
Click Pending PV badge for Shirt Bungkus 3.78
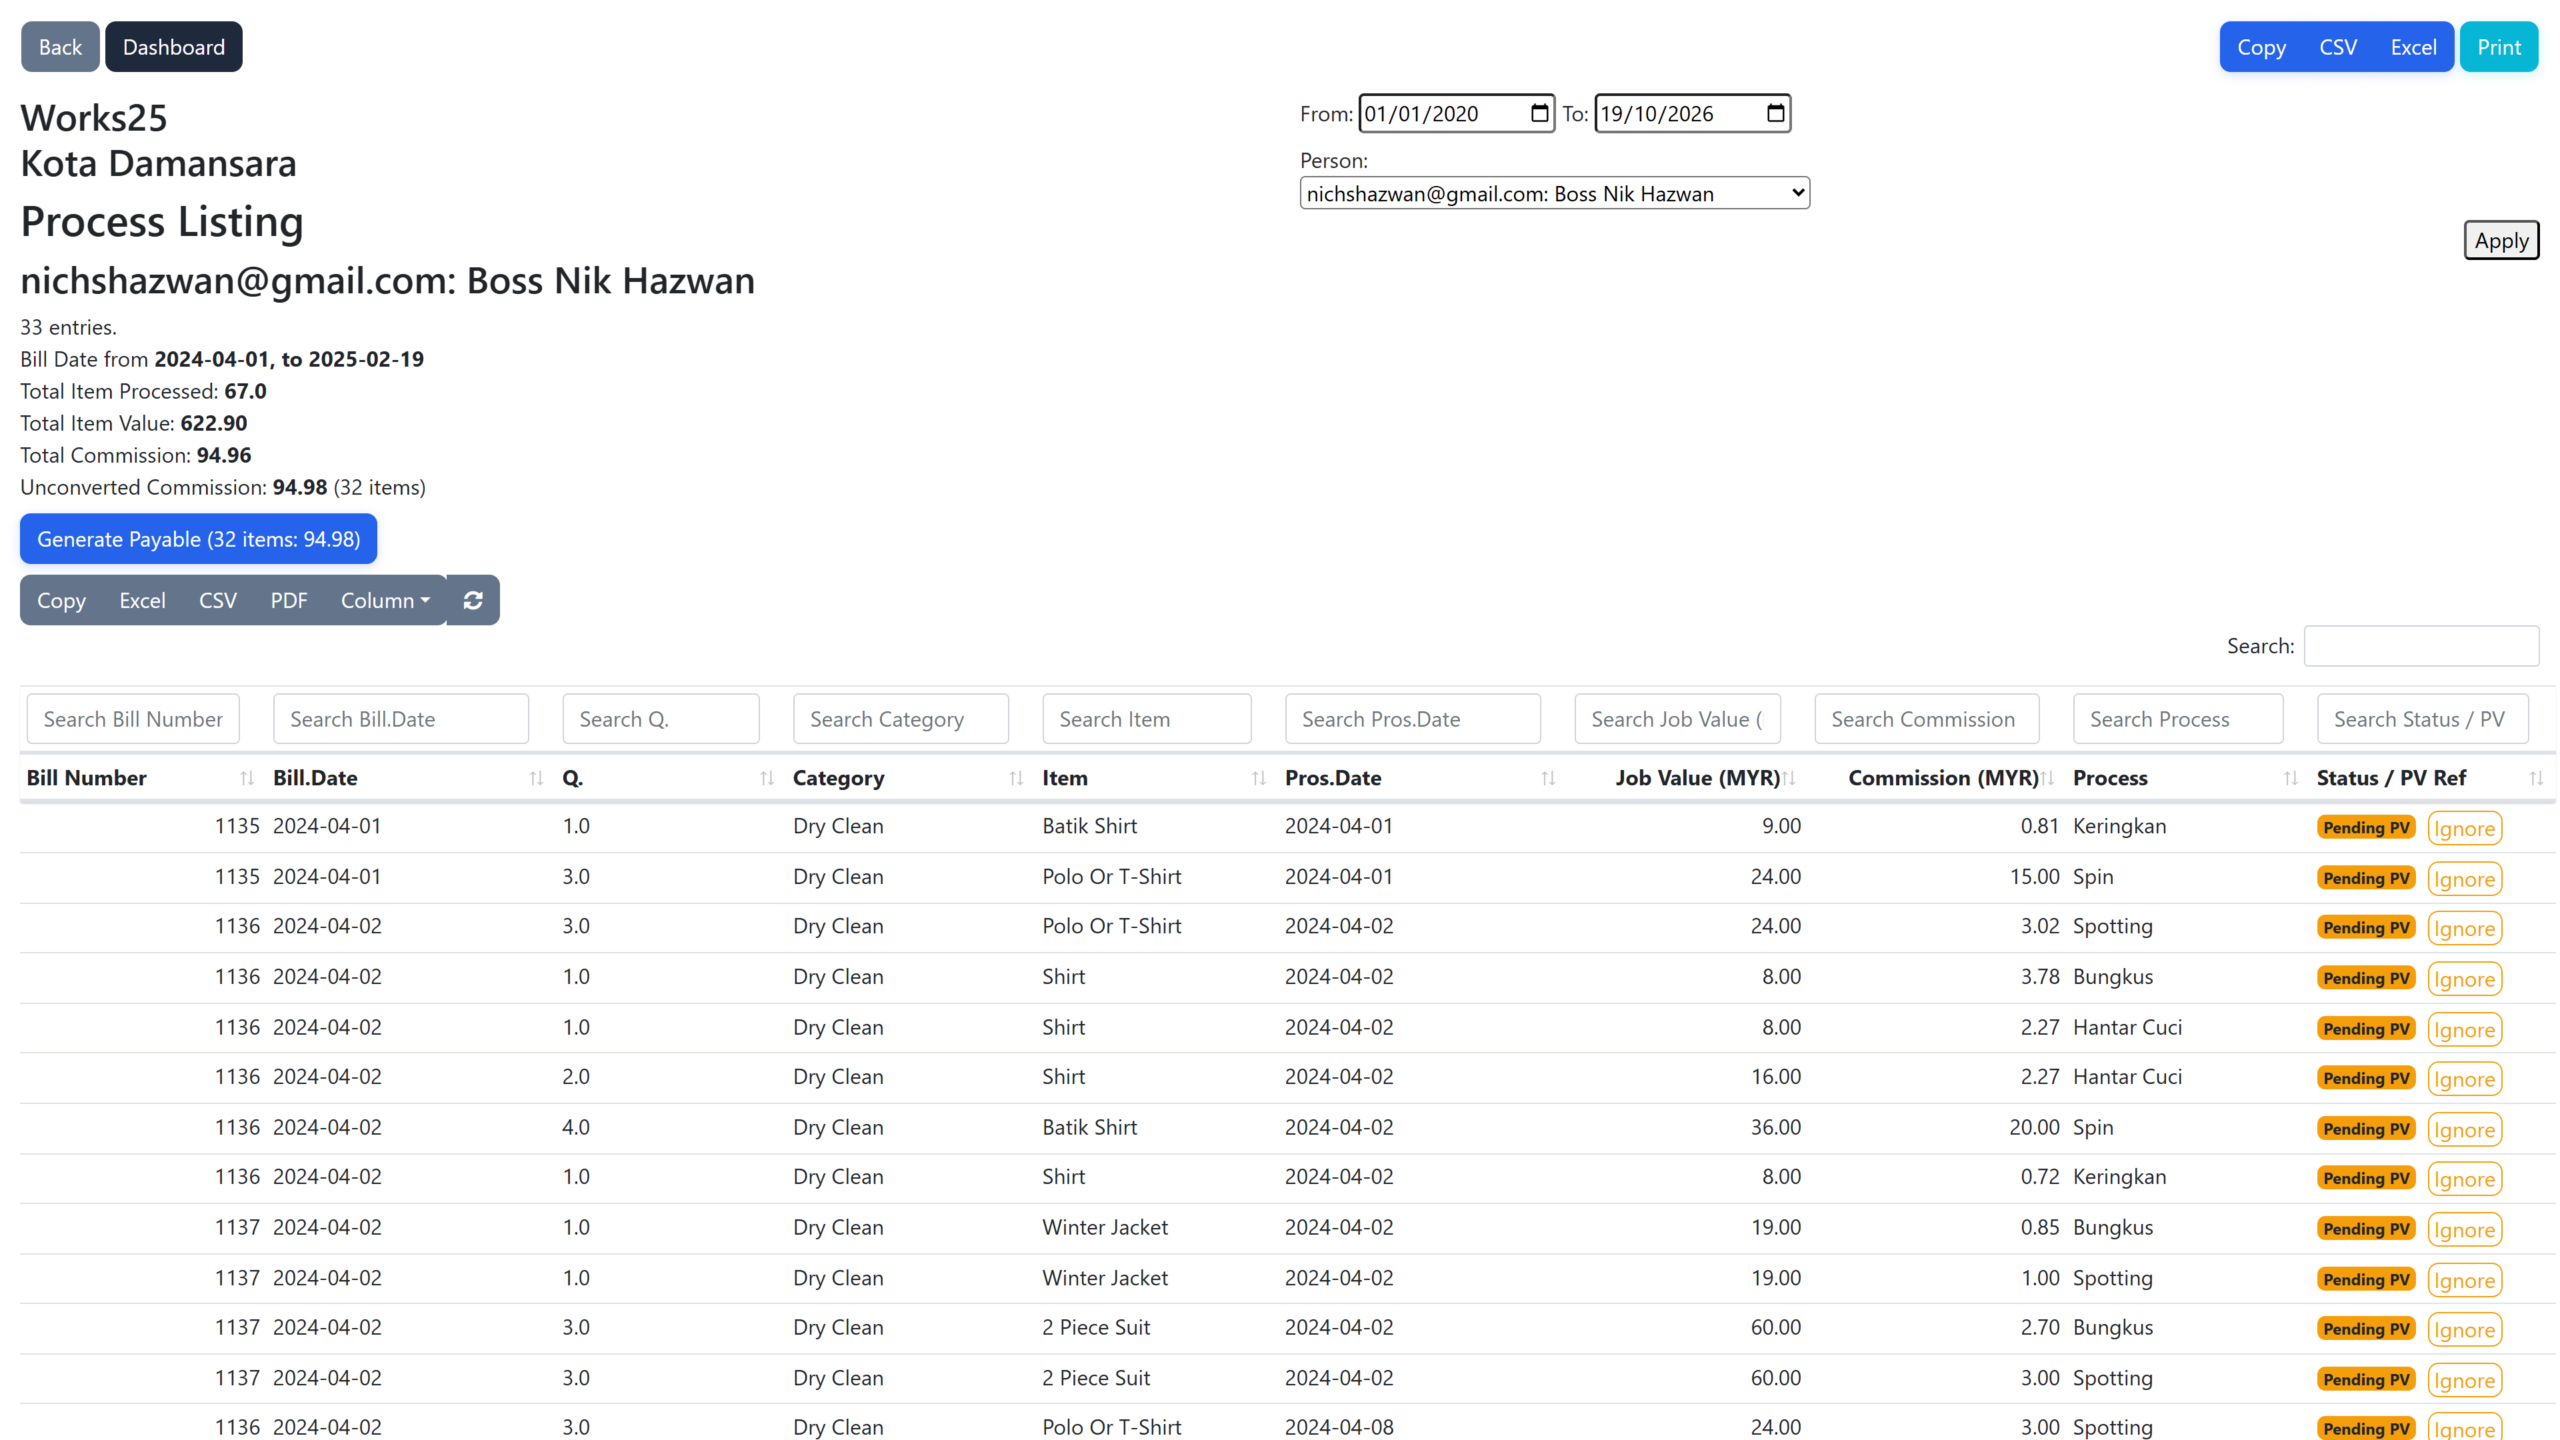click(x=2366, y=978)
